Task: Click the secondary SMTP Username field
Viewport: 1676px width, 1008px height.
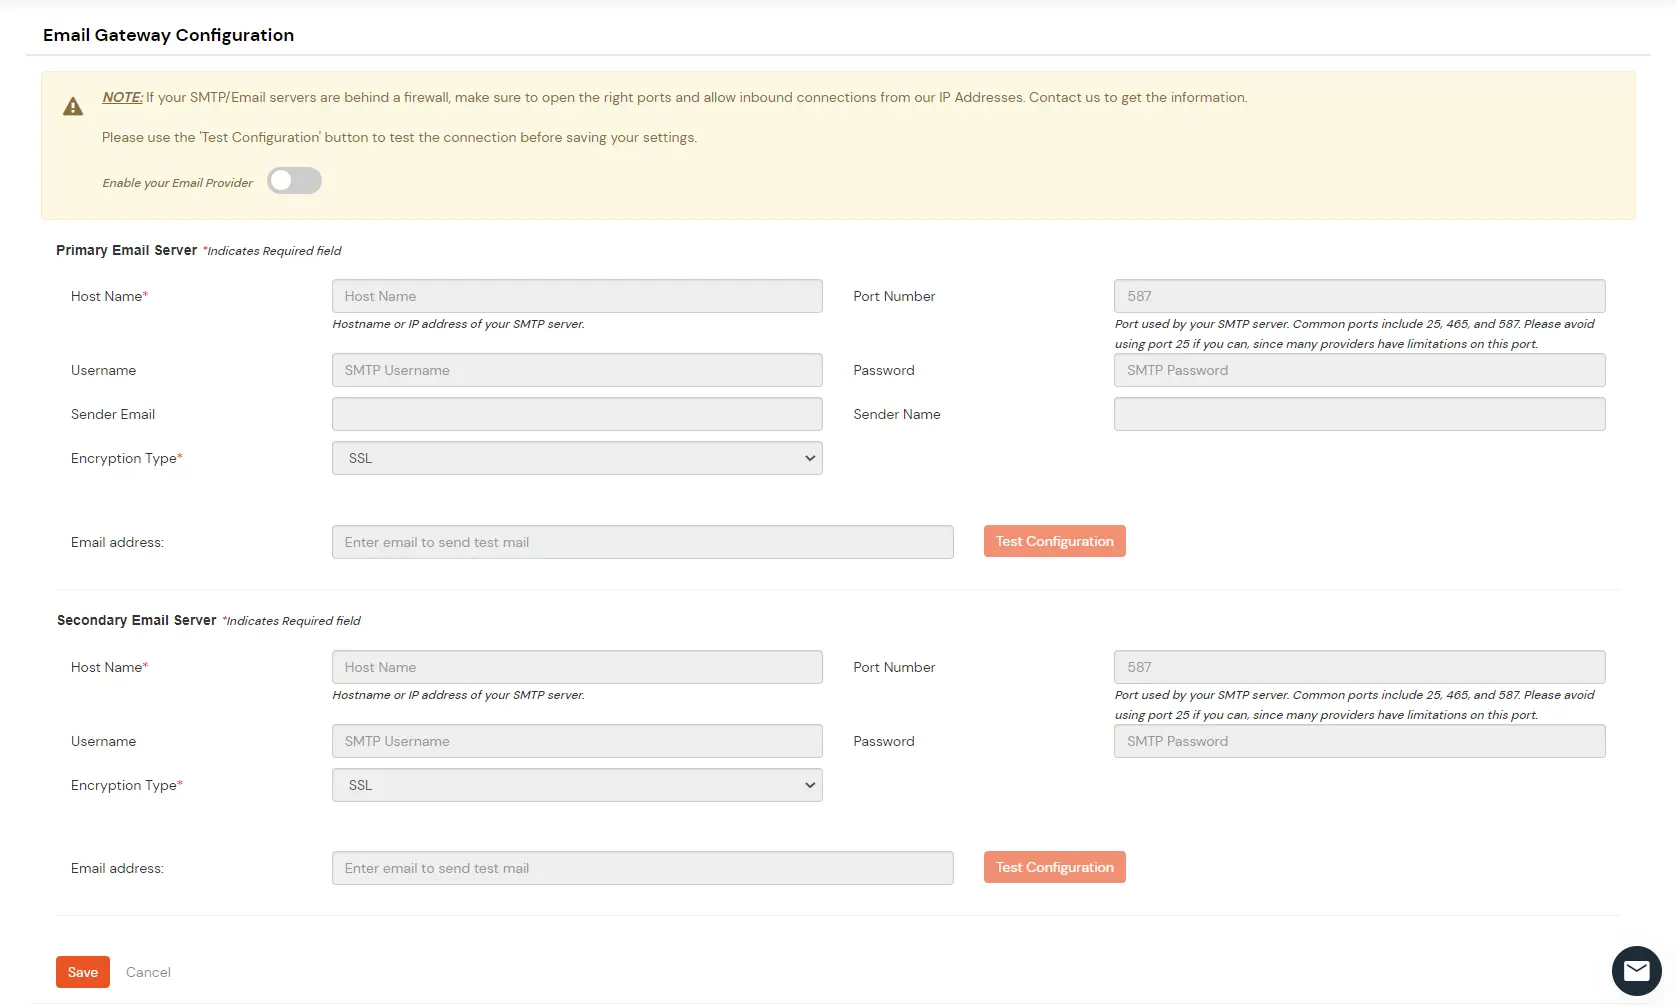Action: pos(576,741)
